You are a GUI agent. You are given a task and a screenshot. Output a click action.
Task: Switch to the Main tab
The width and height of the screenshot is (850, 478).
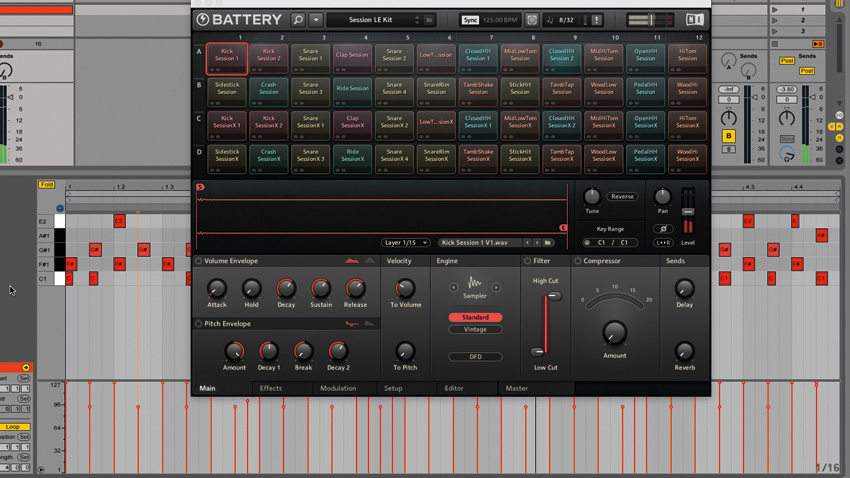207,388
